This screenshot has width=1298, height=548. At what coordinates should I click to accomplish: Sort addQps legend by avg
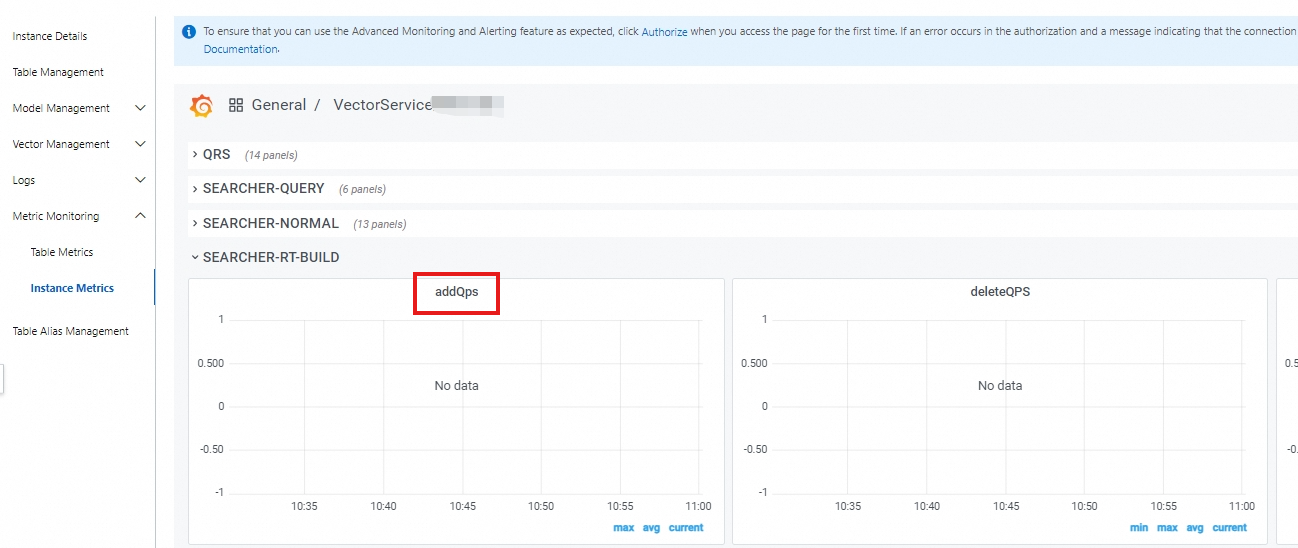point(651,528)
